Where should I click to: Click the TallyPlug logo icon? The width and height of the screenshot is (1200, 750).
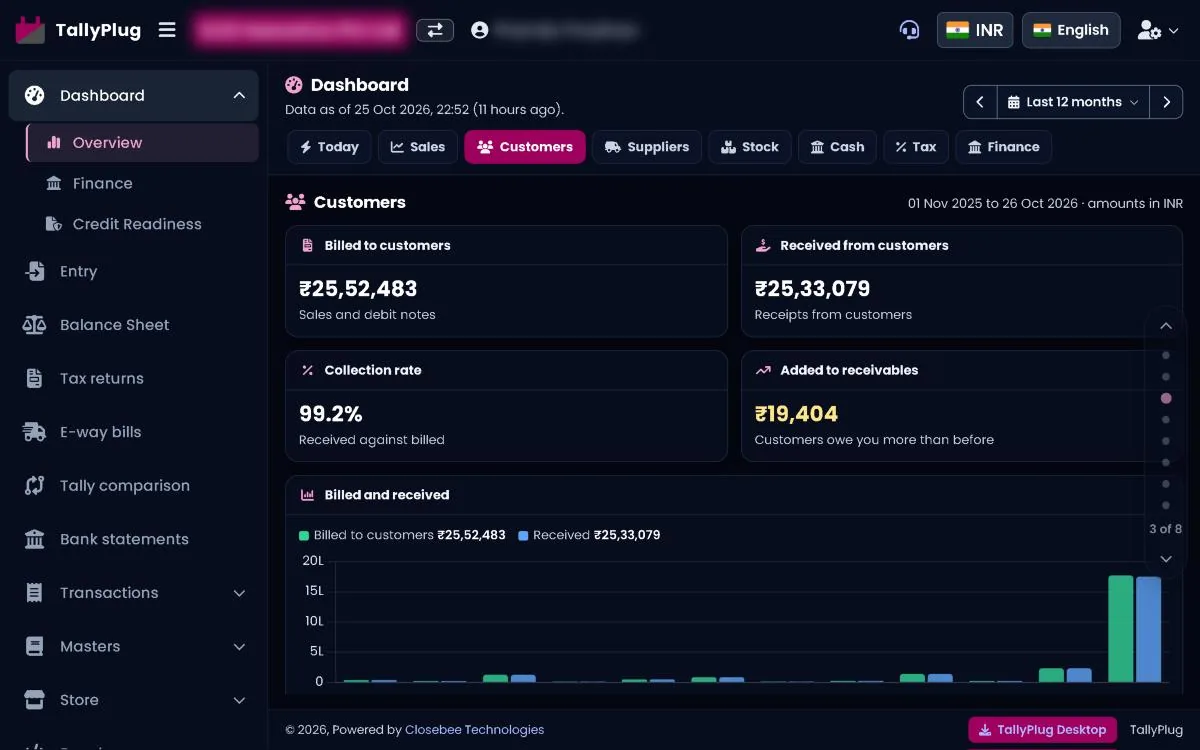[30, 30]
